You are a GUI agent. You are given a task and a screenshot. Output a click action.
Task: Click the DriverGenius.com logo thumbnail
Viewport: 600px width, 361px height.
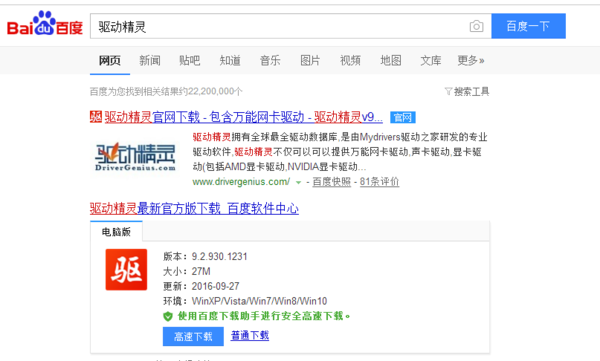(x=135, y=157)
